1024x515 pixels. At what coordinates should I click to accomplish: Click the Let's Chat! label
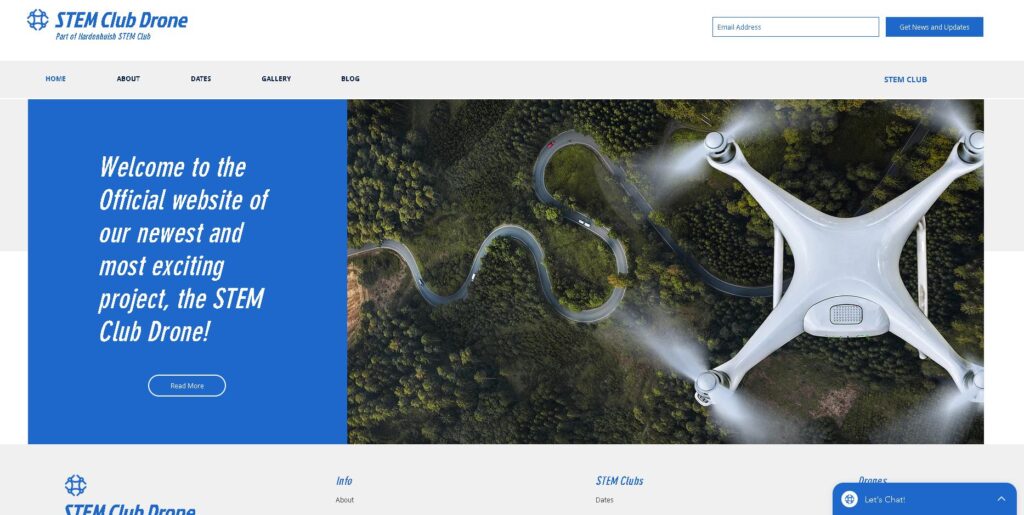coord(884,499)
